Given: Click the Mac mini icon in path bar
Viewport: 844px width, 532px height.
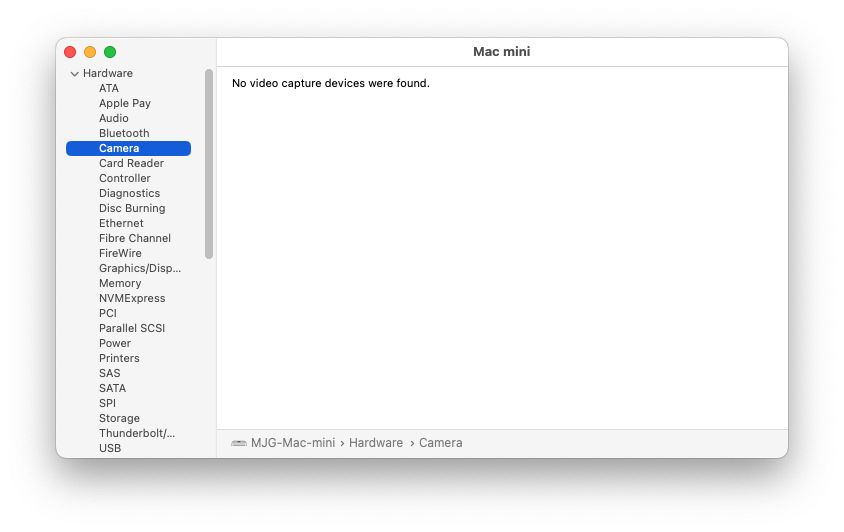Looking at the screenshot, I should (239, 443).
